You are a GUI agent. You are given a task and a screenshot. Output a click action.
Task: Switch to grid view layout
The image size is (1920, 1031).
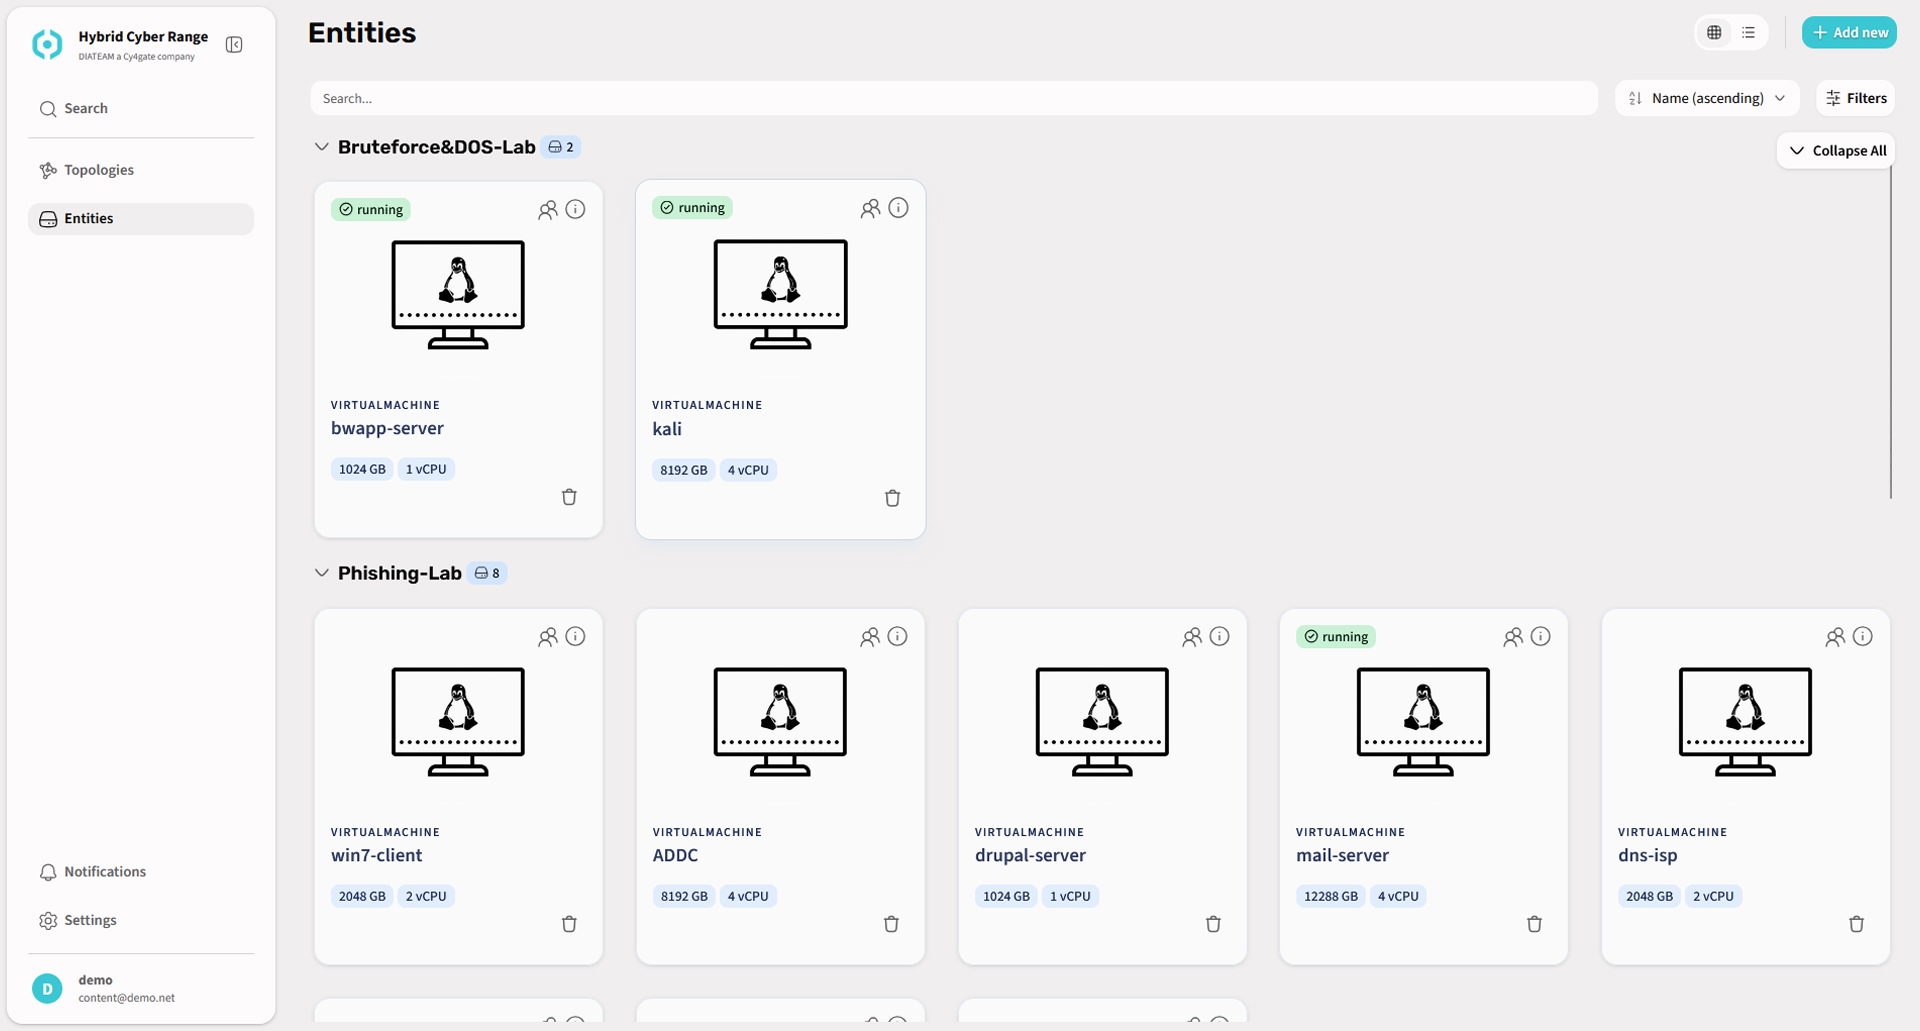(1714, 33)
